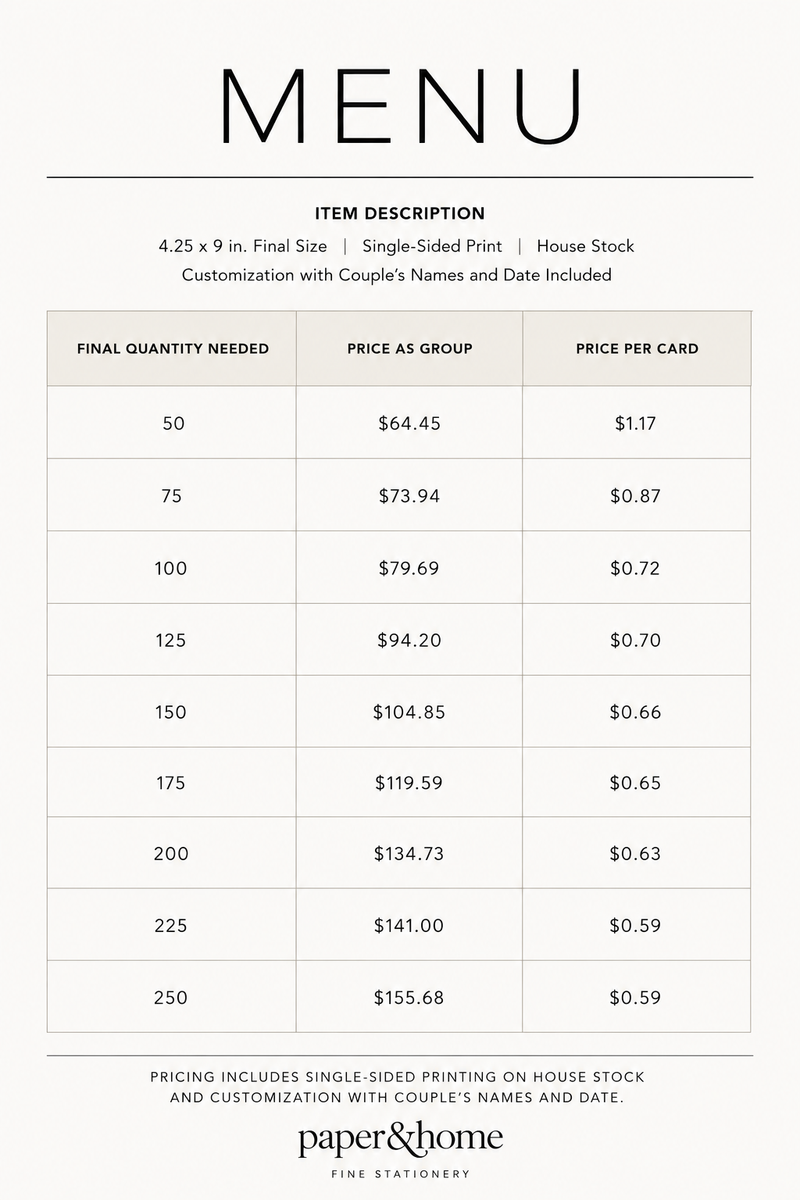Click the quantity 175 cell
This screenshot has height=1200, width=800.
(173, 783)
